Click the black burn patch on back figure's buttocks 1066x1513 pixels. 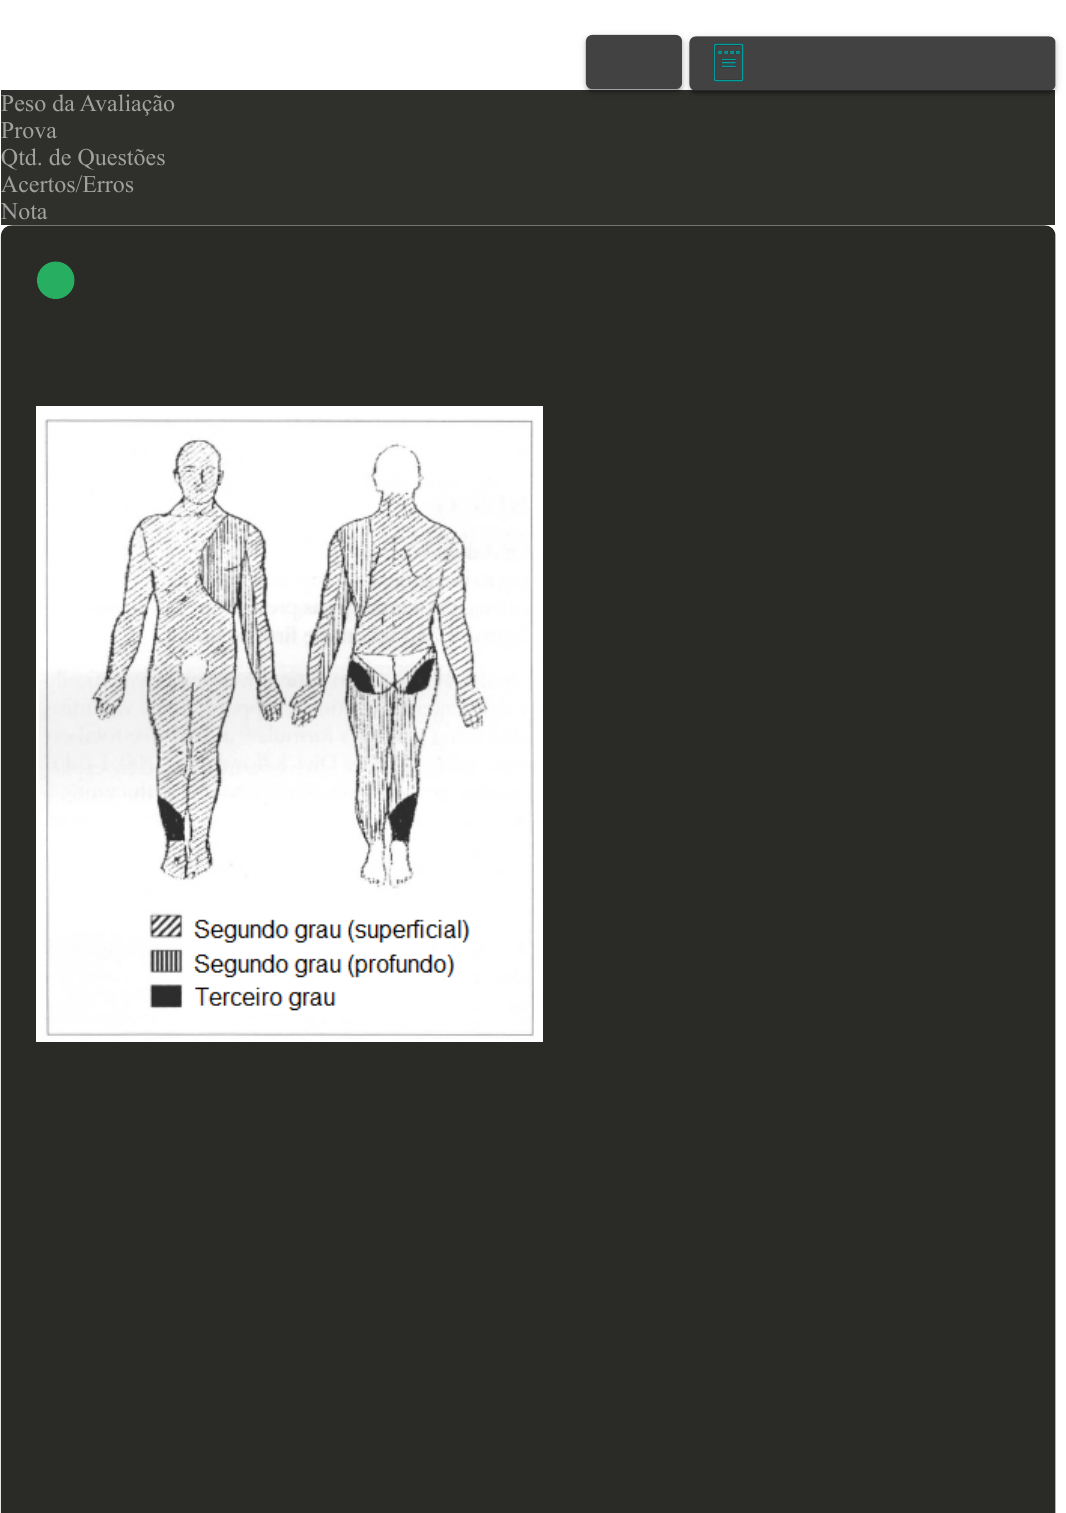click(x=372, y=678)
